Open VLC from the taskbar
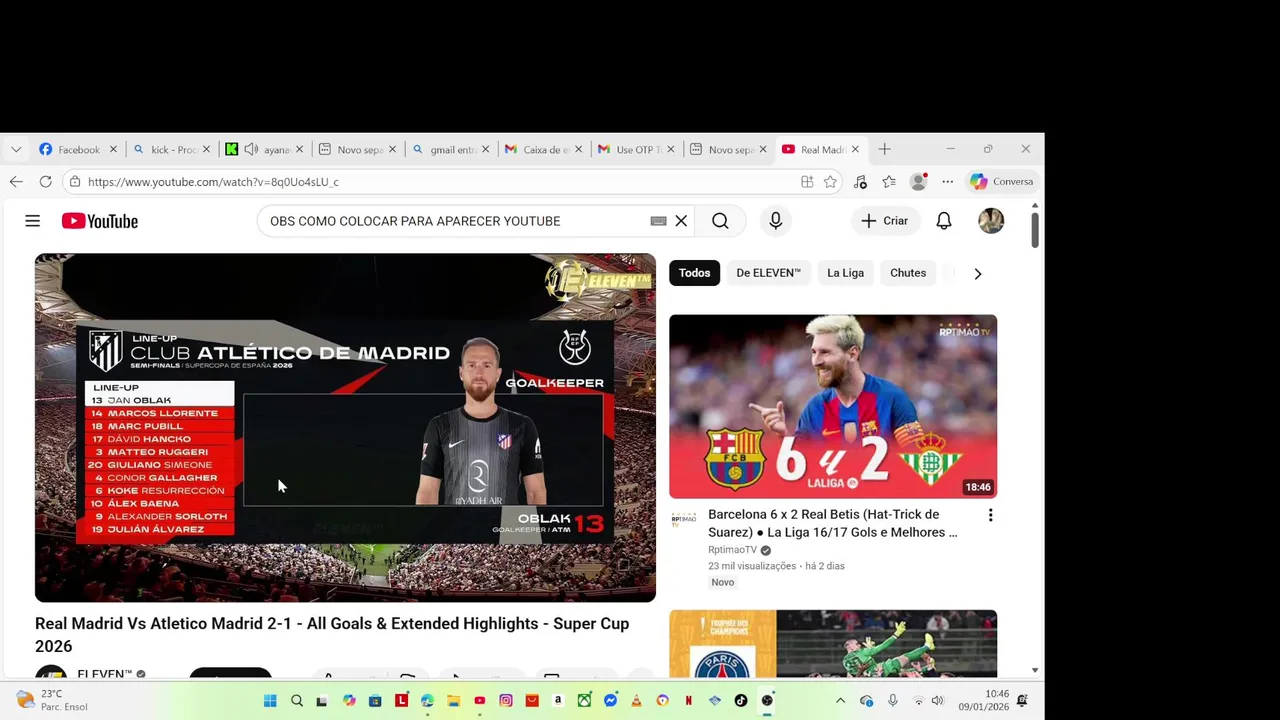Image resolution: width=1280 pixels, height=720 pixels. coord(636,701)
